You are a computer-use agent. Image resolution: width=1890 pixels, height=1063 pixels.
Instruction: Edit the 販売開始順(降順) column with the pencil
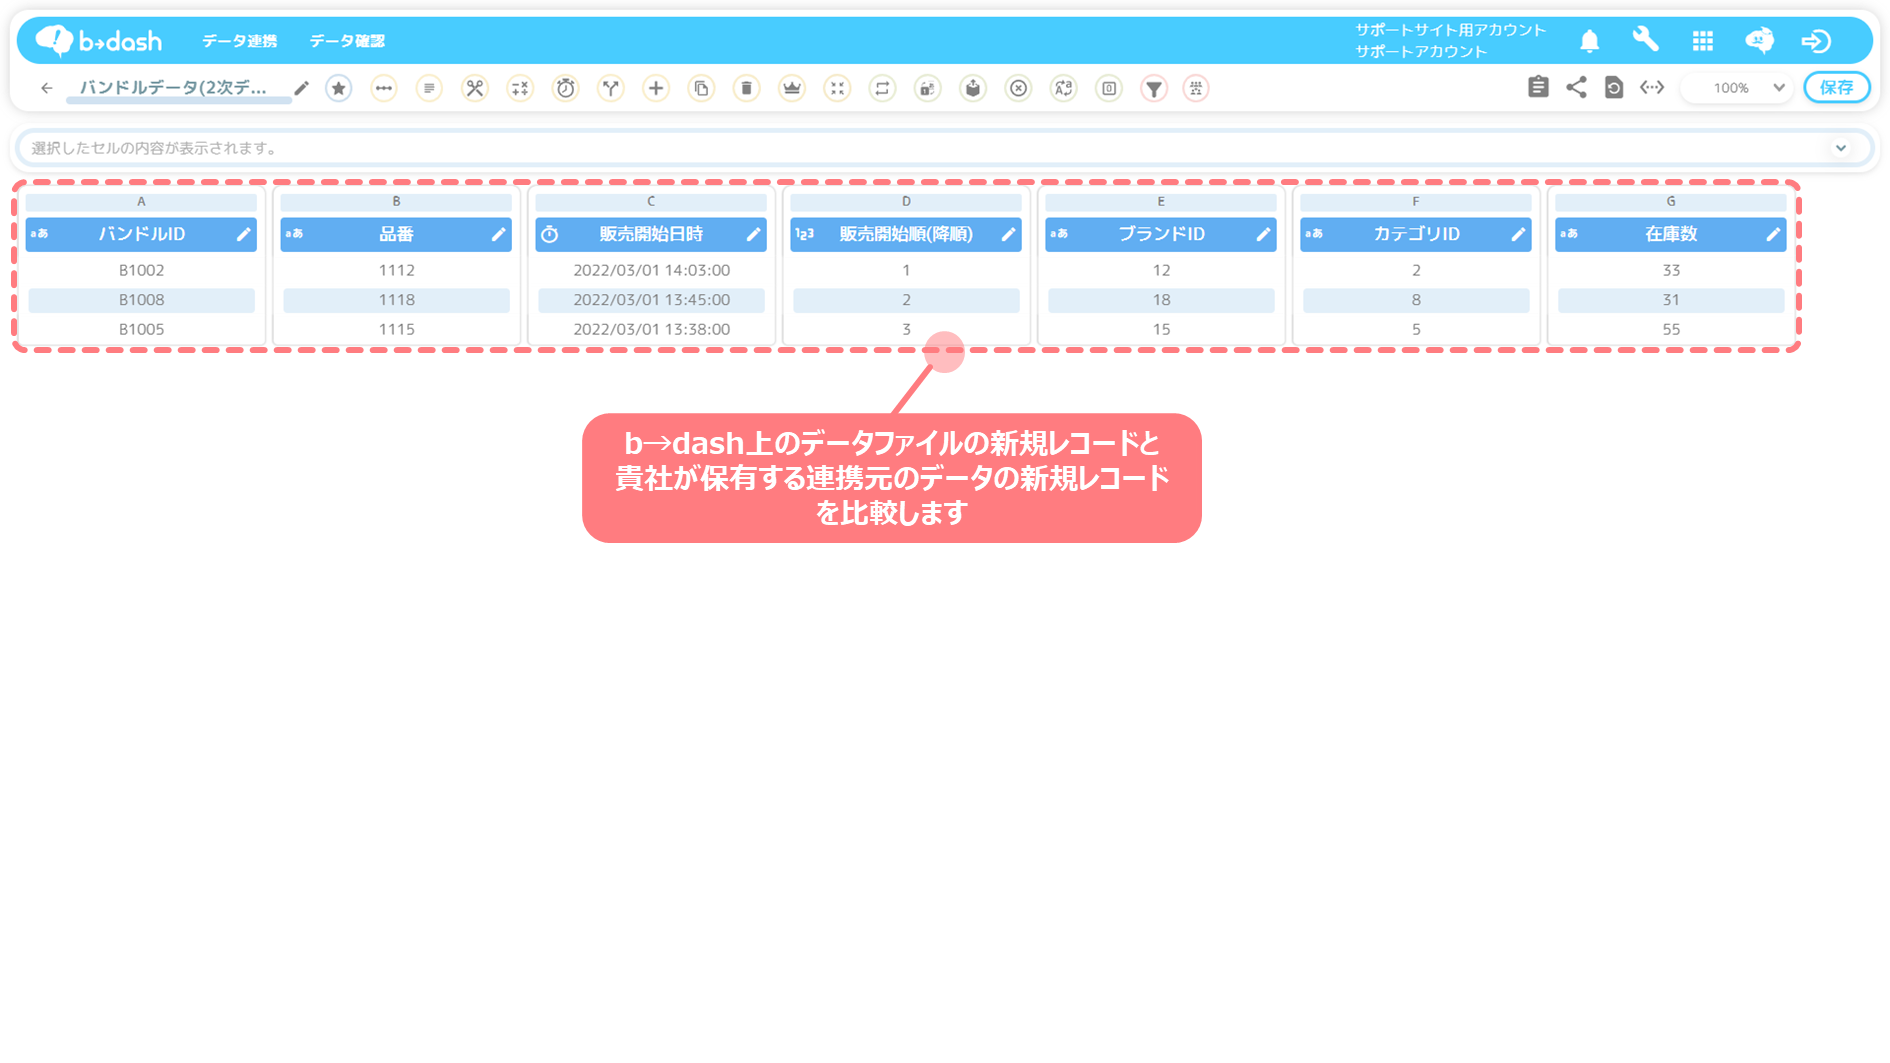(x=1008, y=234)
